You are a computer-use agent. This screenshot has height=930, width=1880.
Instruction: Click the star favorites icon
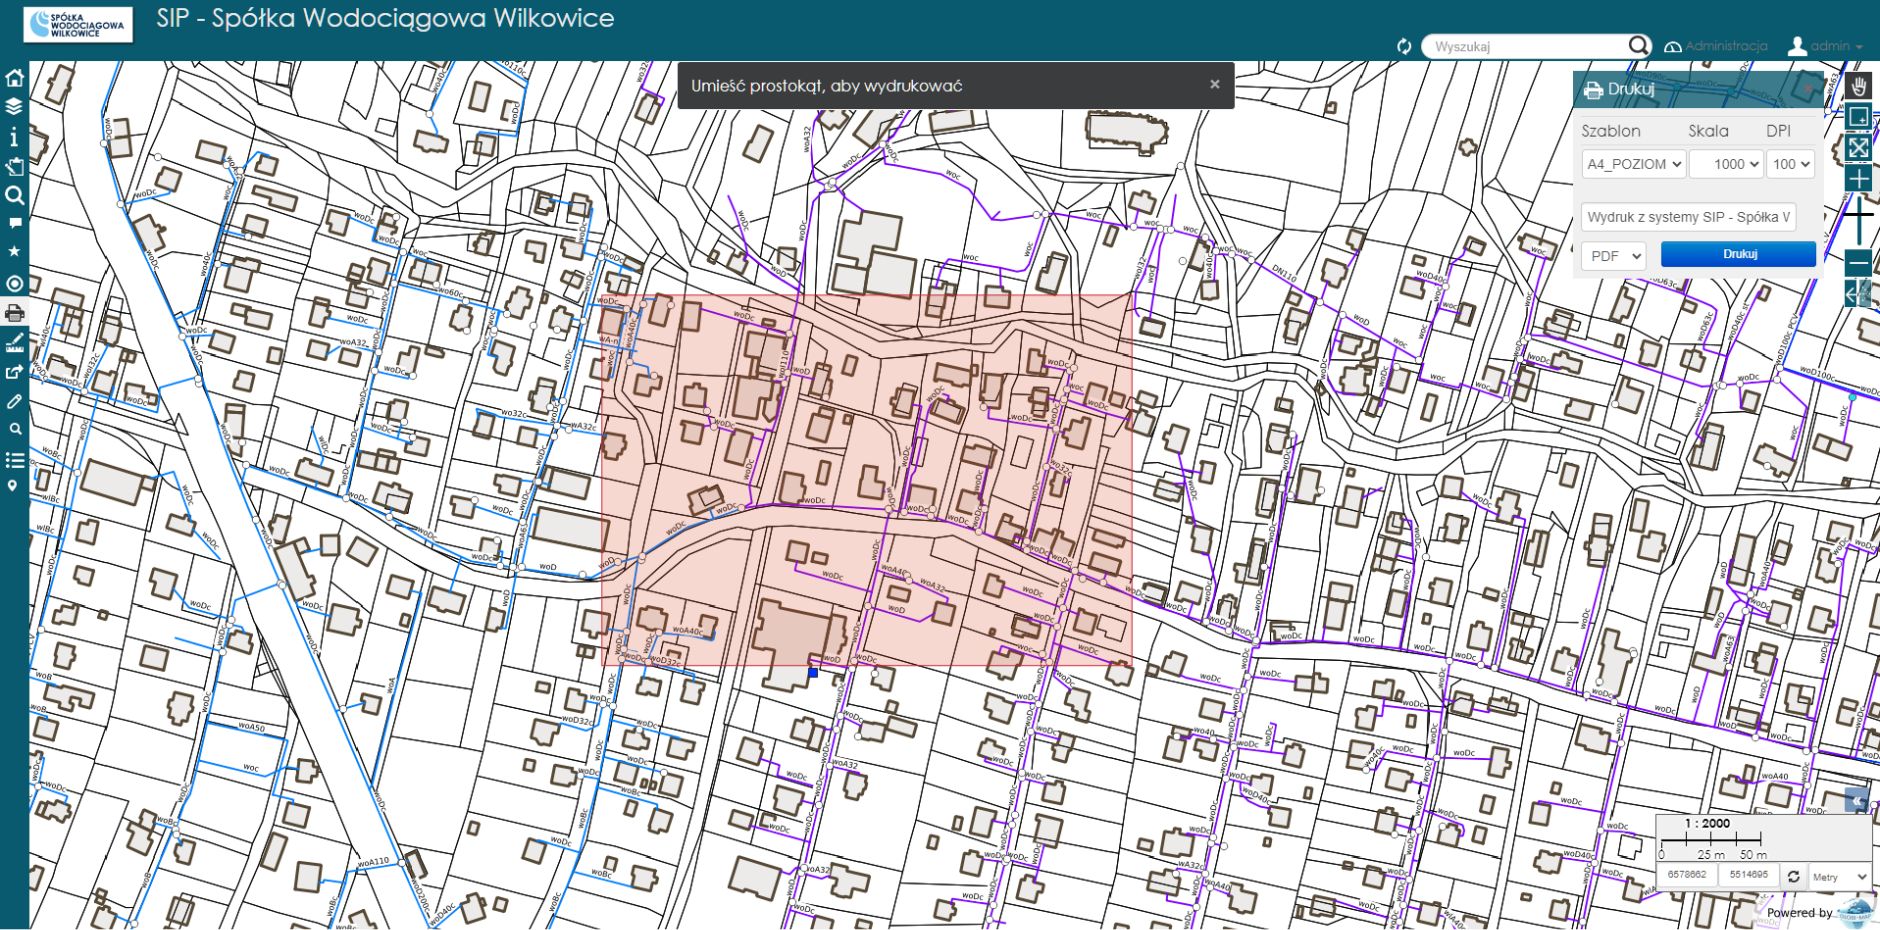click(x=14, y=251)
